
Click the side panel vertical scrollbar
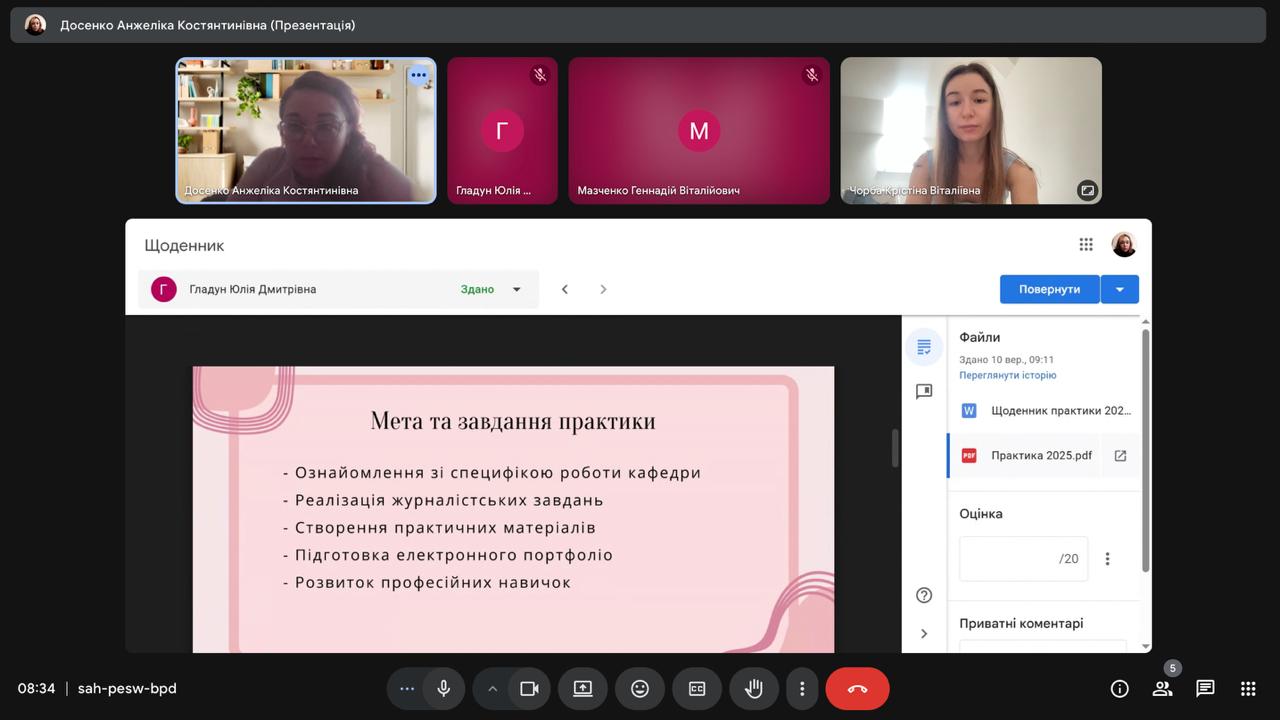coord(1145,450)
